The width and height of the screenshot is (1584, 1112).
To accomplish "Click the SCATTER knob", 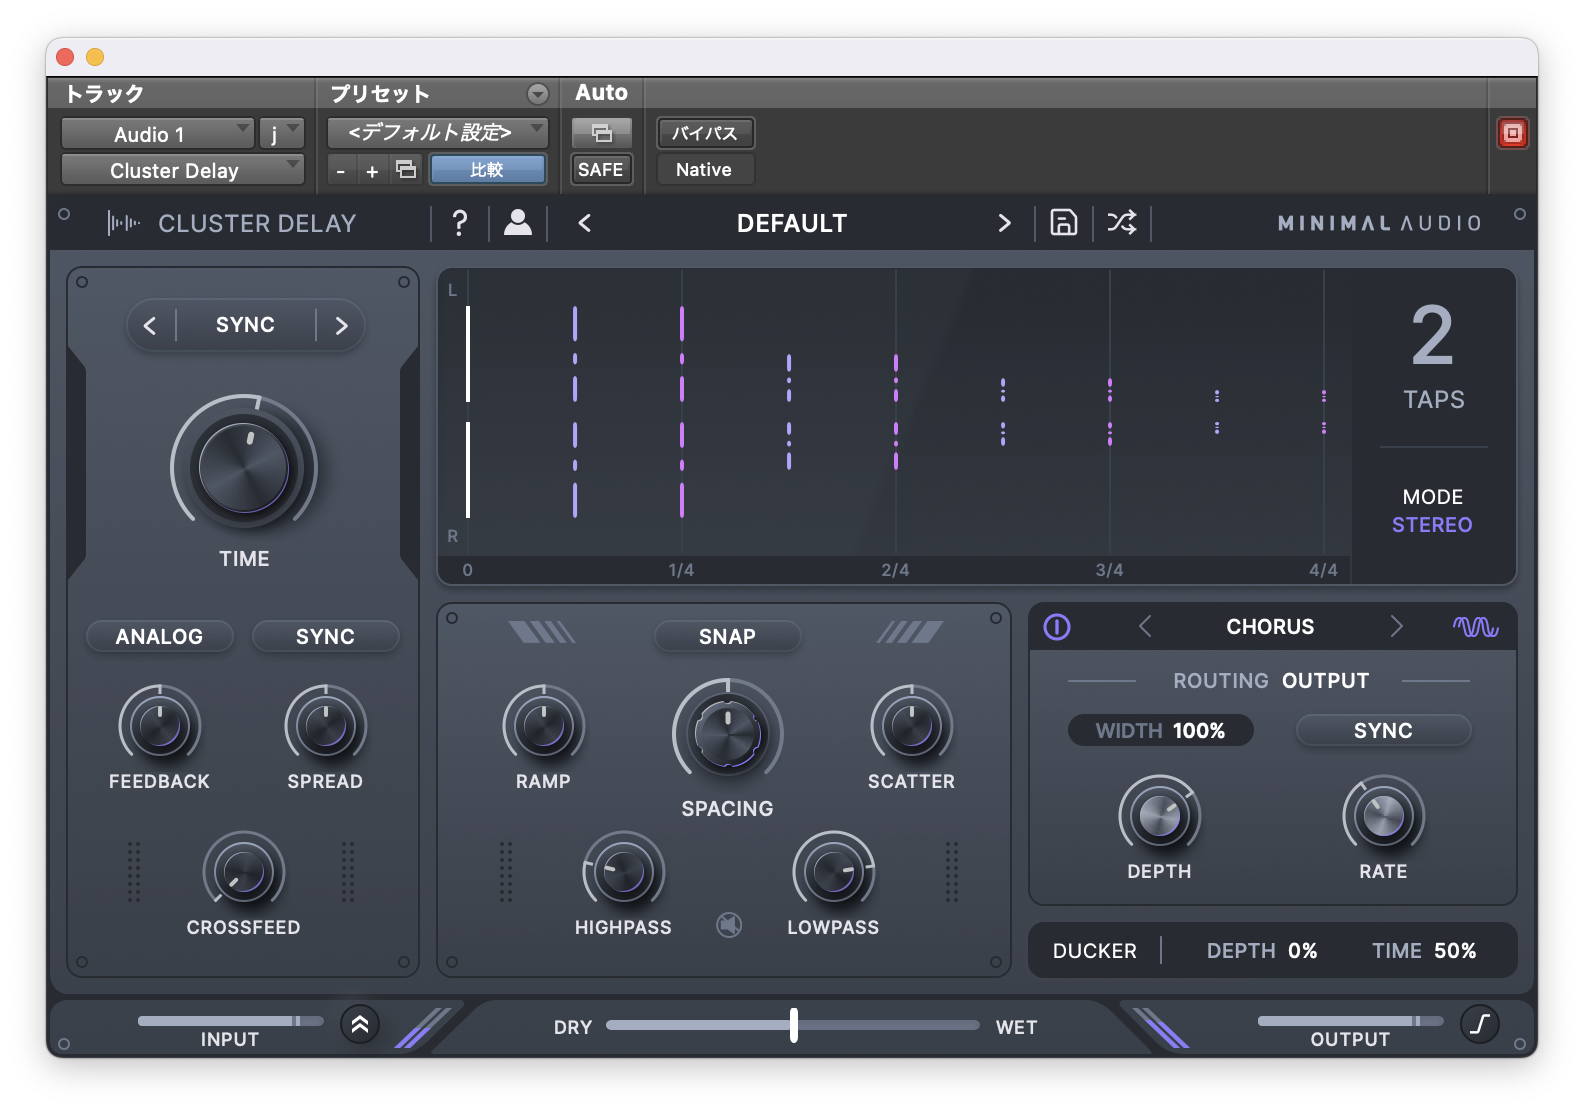I will (912, 726).
